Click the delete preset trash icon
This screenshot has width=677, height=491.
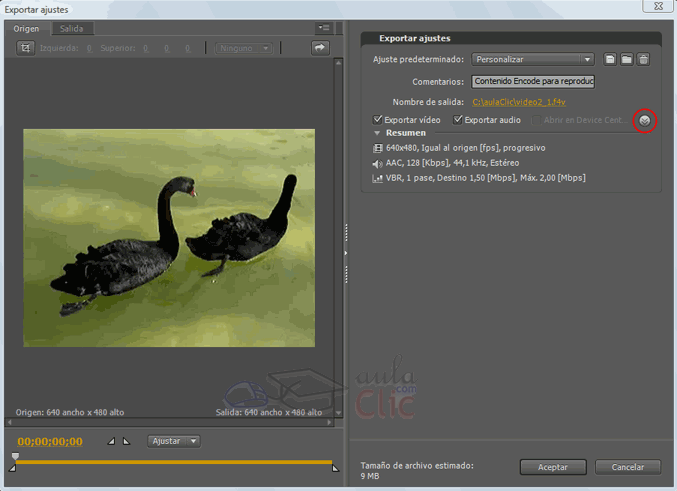(644, 60)
